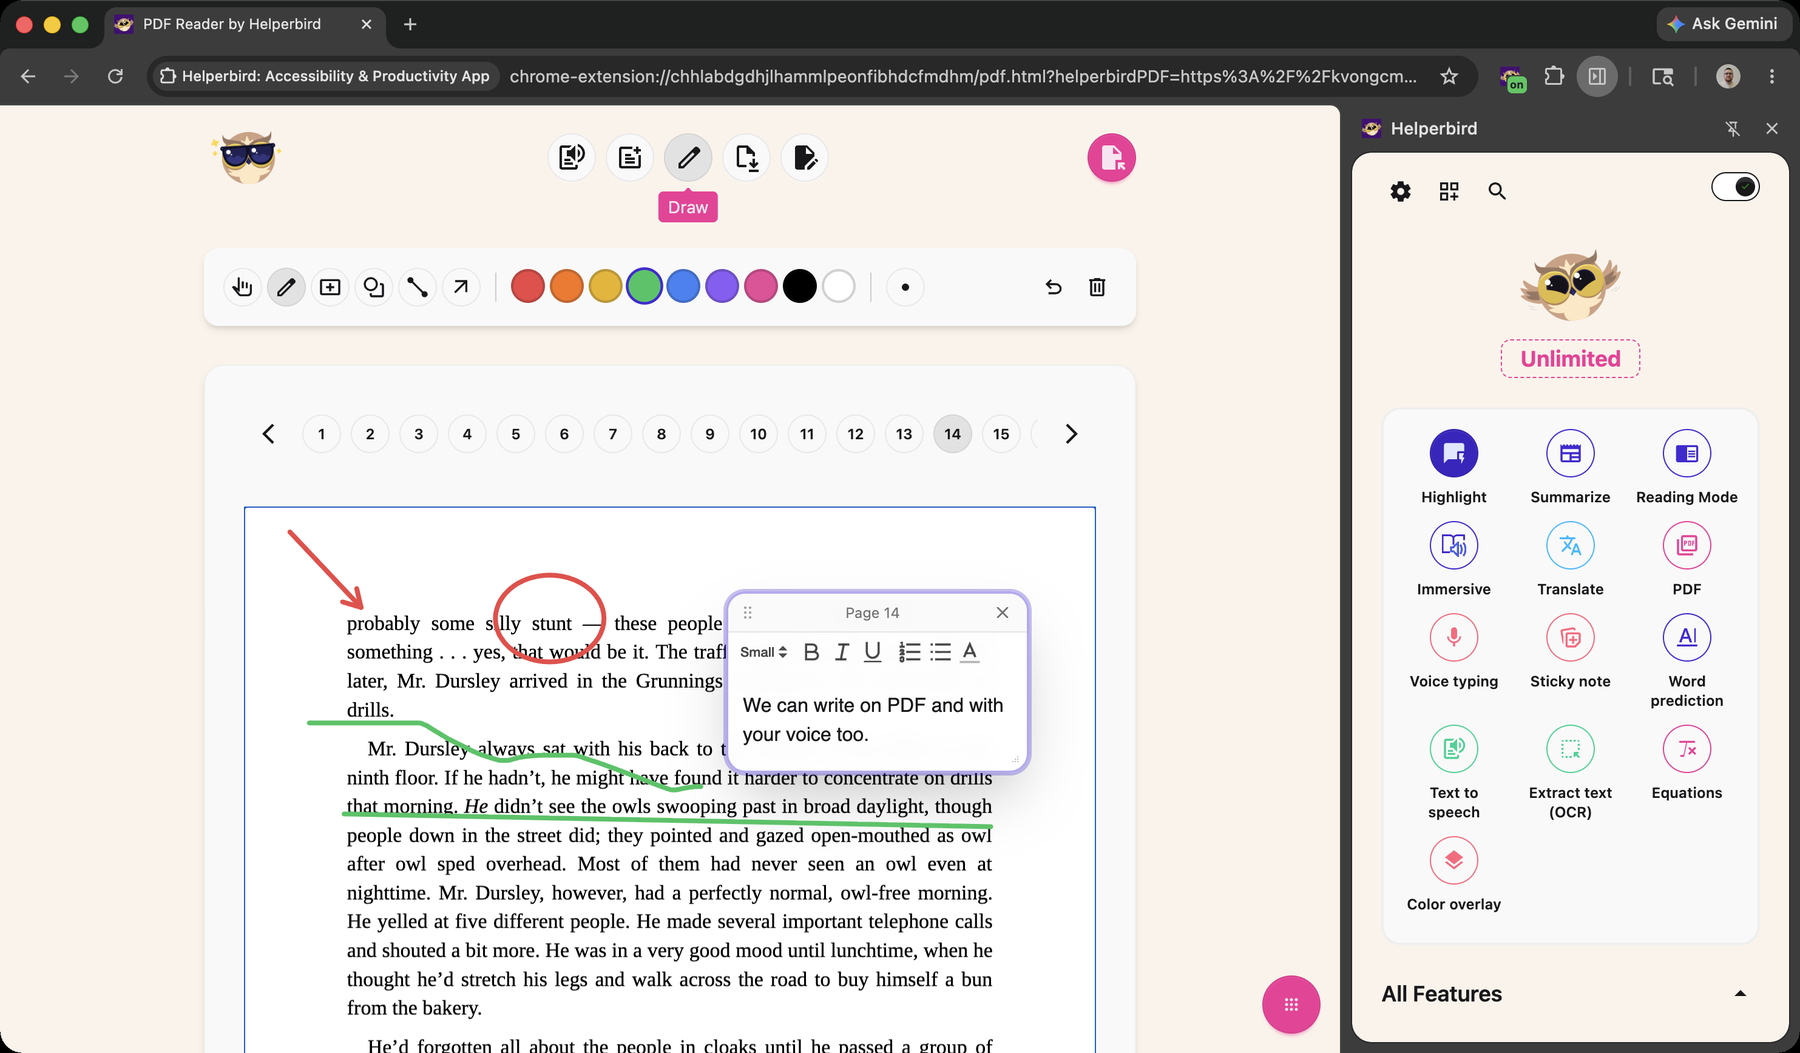Open Chrome's three-dot menu
The height and width of the screenshot is (1053, 1800).
pos(1772,76)
